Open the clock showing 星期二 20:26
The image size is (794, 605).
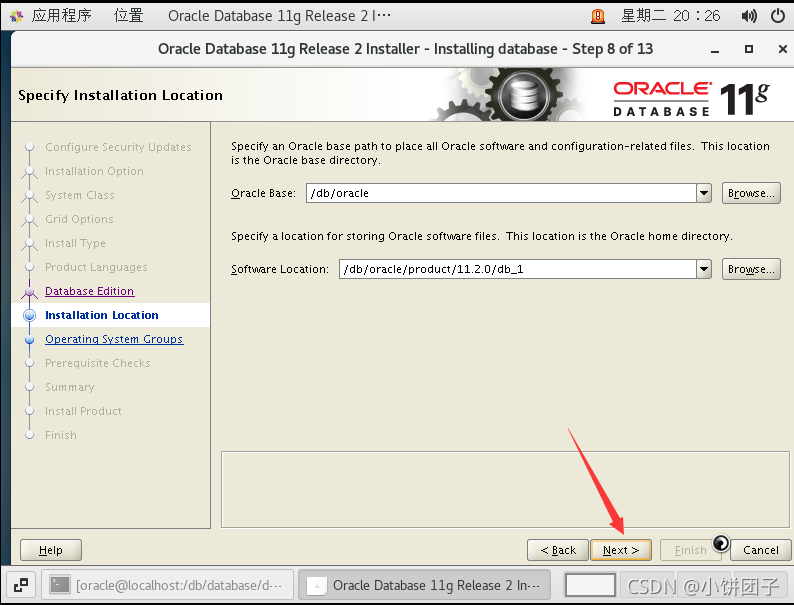coord(670,16)
